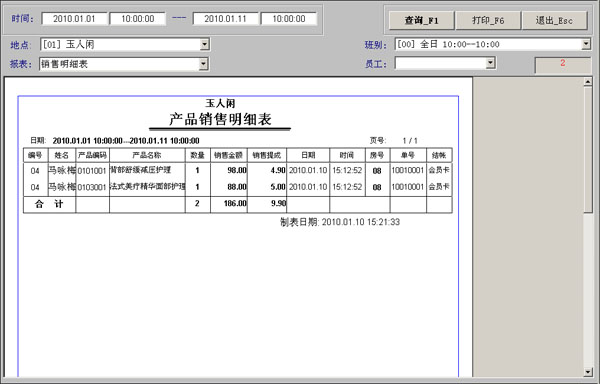Click the scrollbar down arrow of report preview
This screenshot has width=600, height=384.
pyautogui.click(x=588, y=371)
